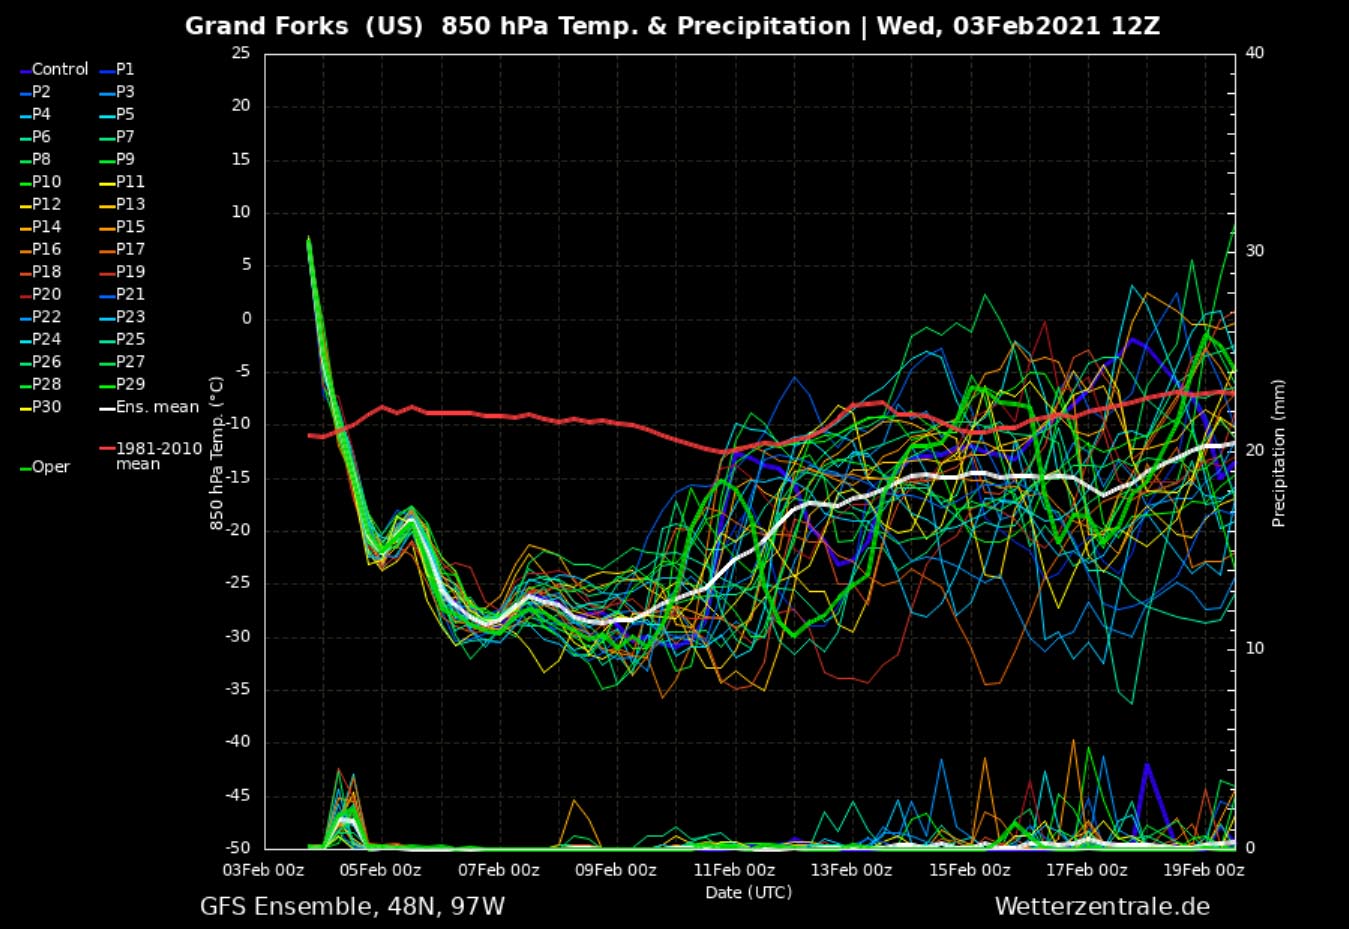Click the P30 legend entry
Image resolution: width=1349 pixels, height=929 pixels.
tap(46, 407)
